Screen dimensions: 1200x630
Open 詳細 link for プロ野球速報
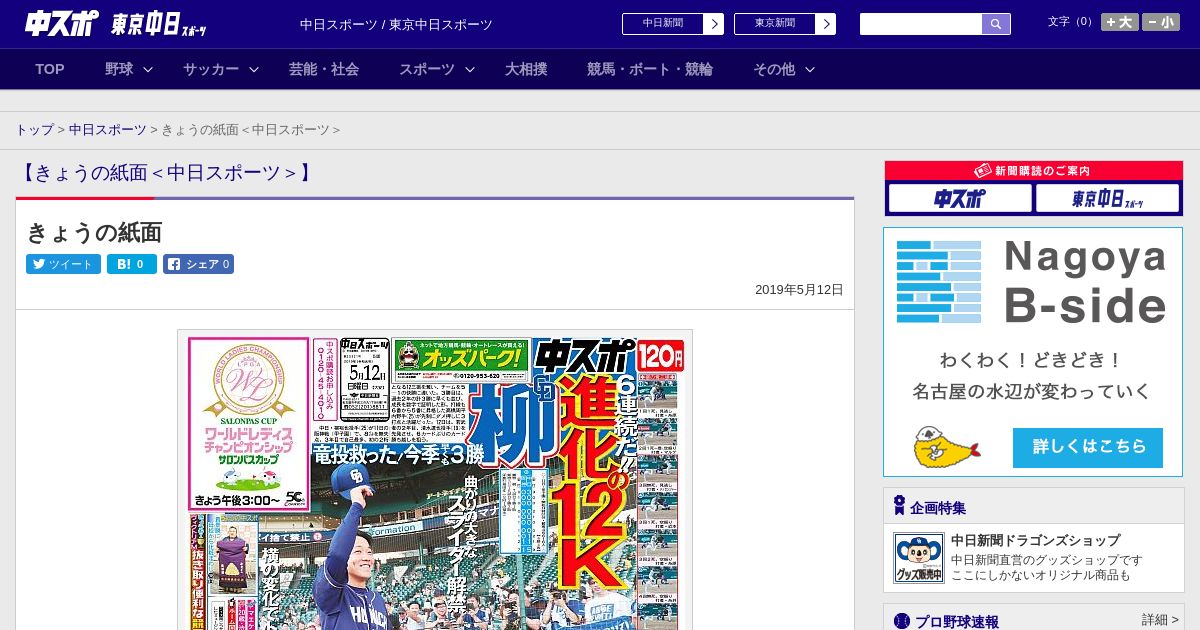[x=1160, y=620]
